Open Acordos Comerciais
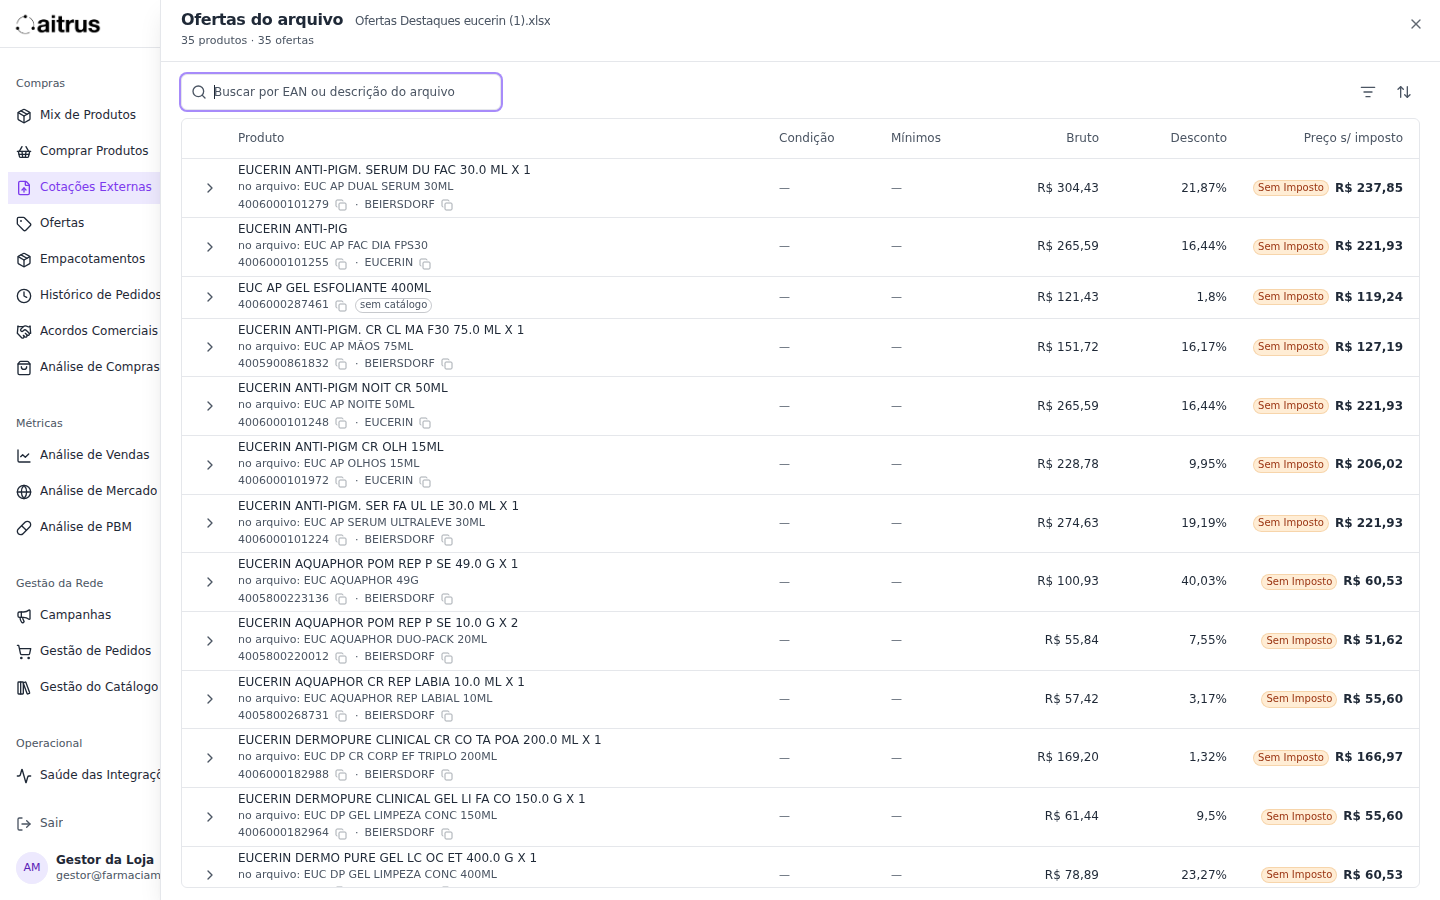The image size is (1440, 900). click(x=84, y=331)
